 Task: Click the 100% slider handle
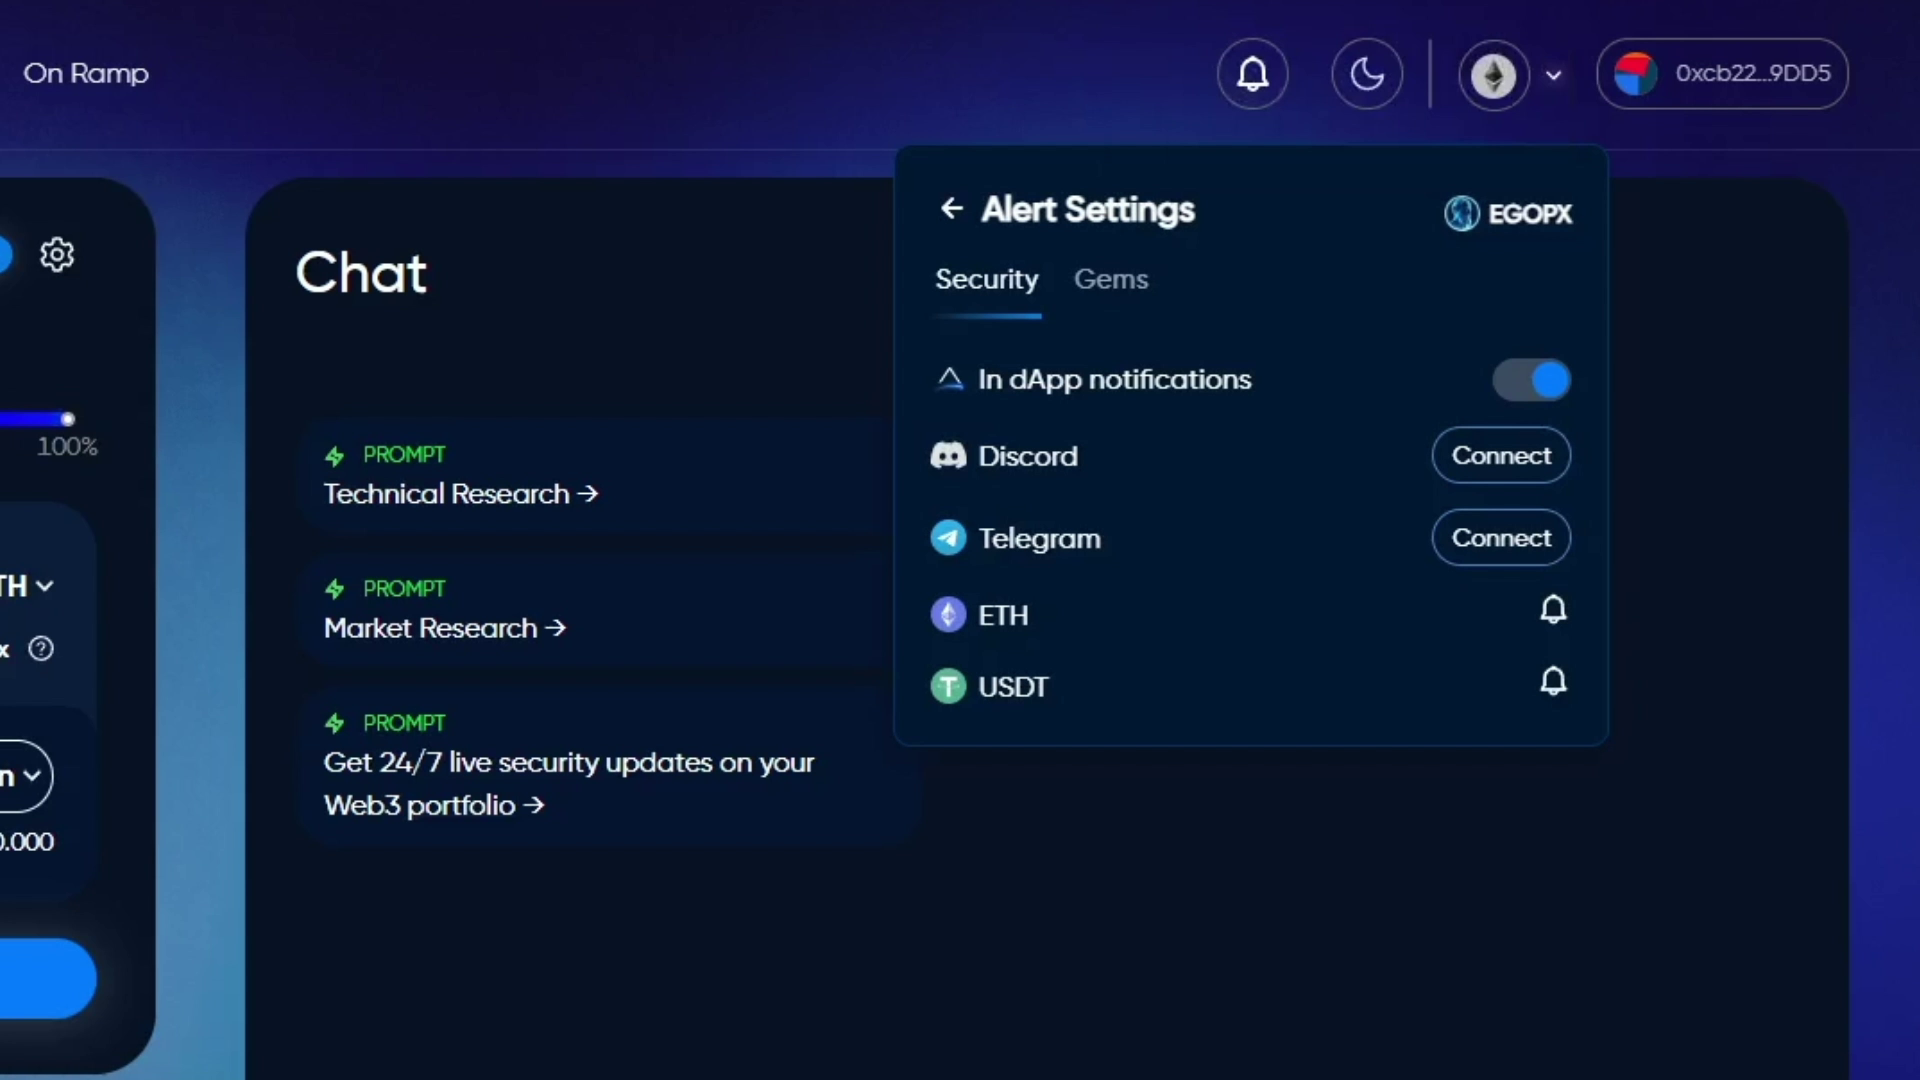(x=67, y=419)
